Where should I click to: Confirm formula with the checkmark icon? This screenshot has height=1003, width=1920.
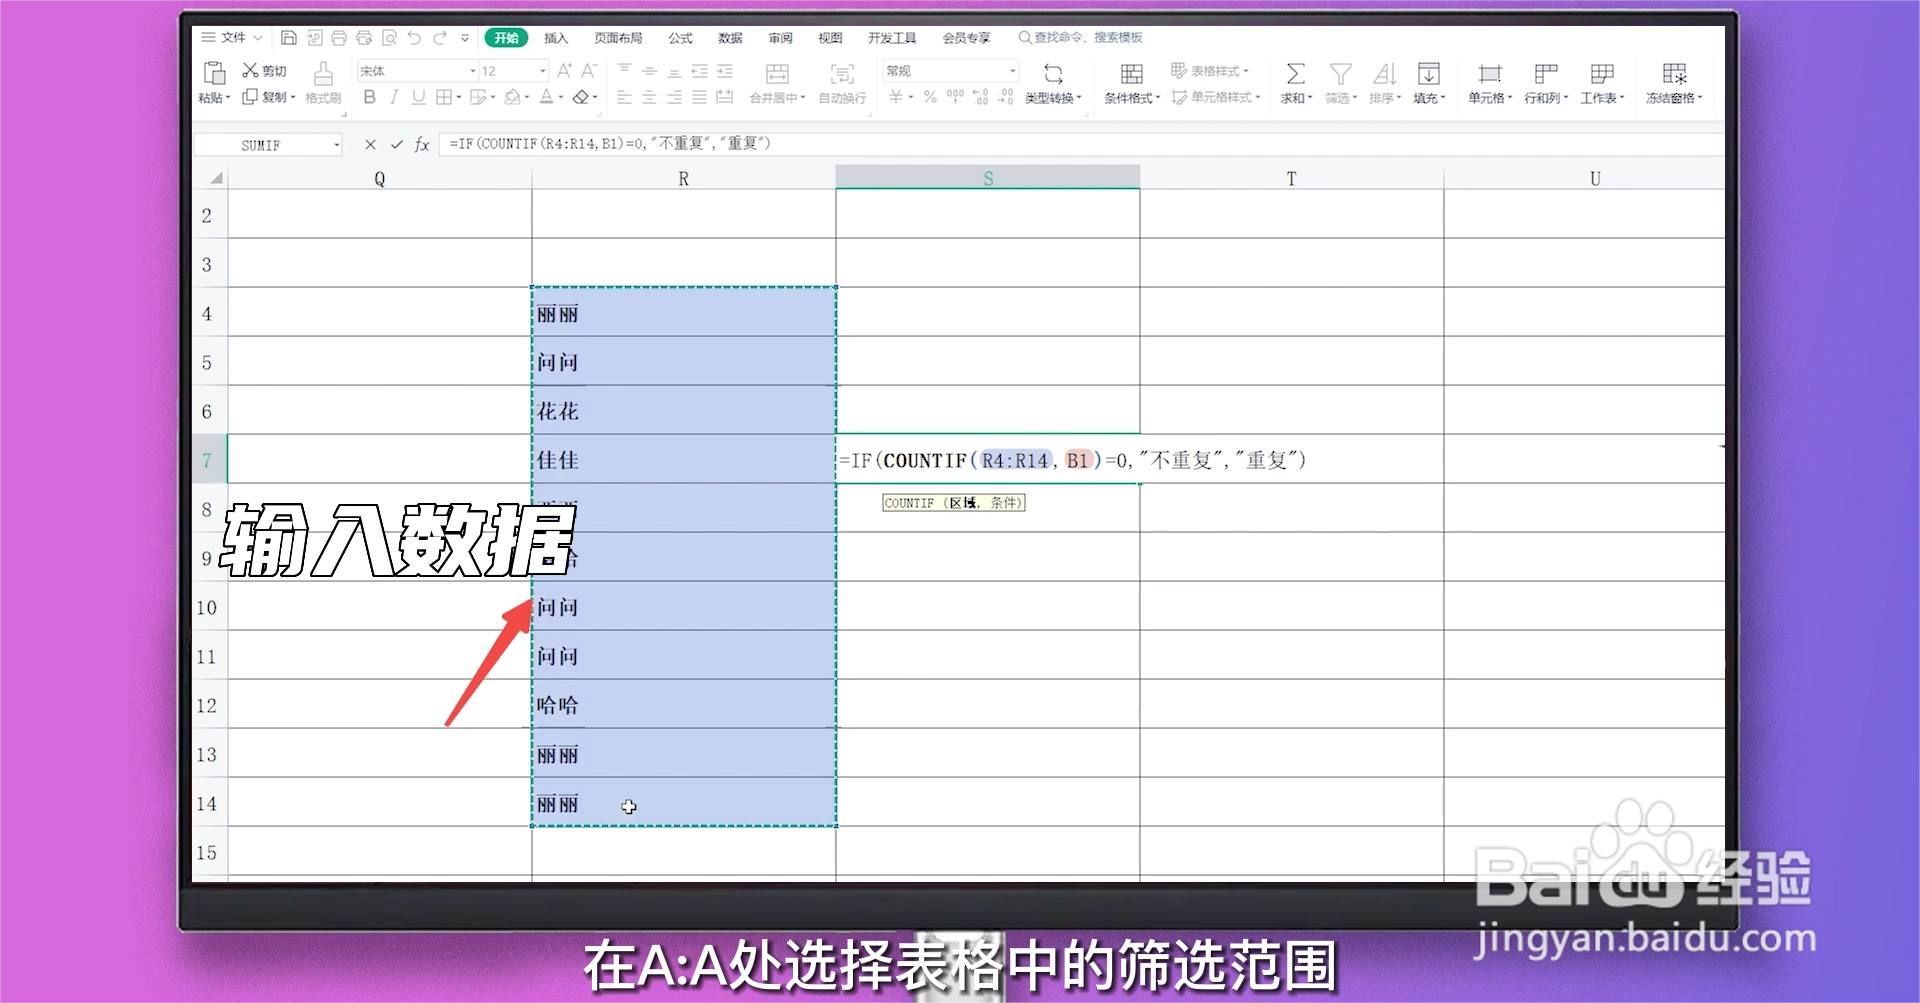[x=396, y=145]
